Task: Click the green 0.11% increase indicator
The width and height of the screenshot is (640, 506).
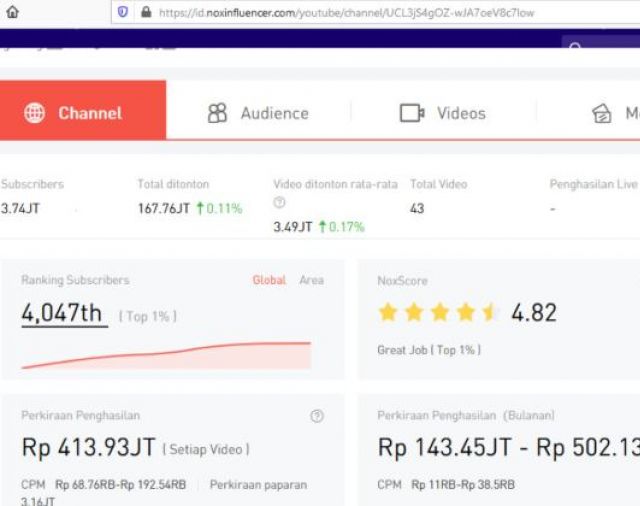Action: (219, 209)
